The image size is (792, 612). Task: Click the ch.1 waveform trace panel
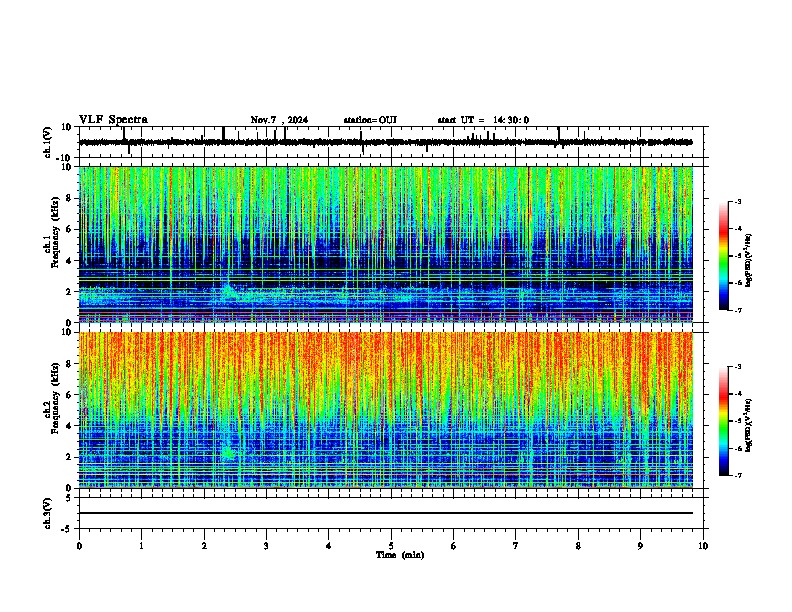pos(390,142)
